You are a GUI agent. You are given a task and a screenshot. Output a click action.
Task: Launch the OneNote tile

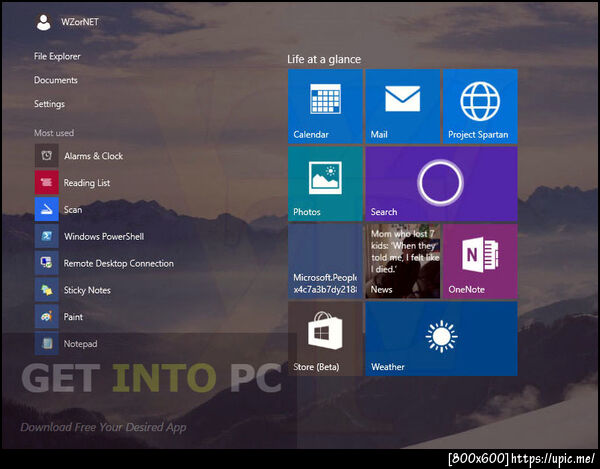pyautogui.click(x=480, y=261)
